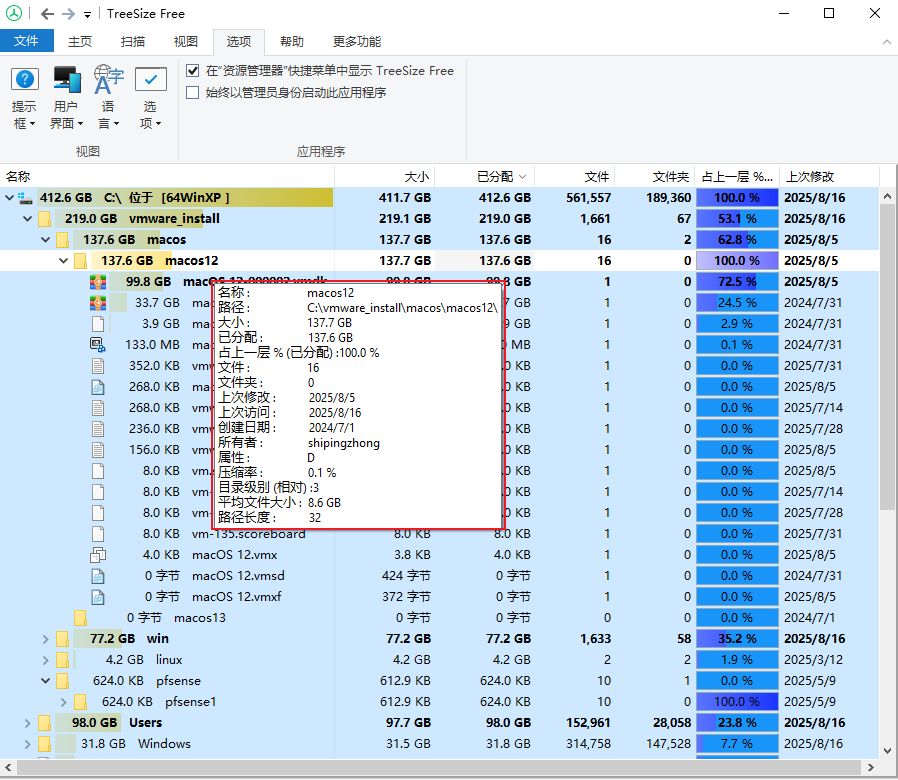Collapse the ribbon with the up chevron
898x780 pixels.
pyautogui.click(x=887, y=42)
